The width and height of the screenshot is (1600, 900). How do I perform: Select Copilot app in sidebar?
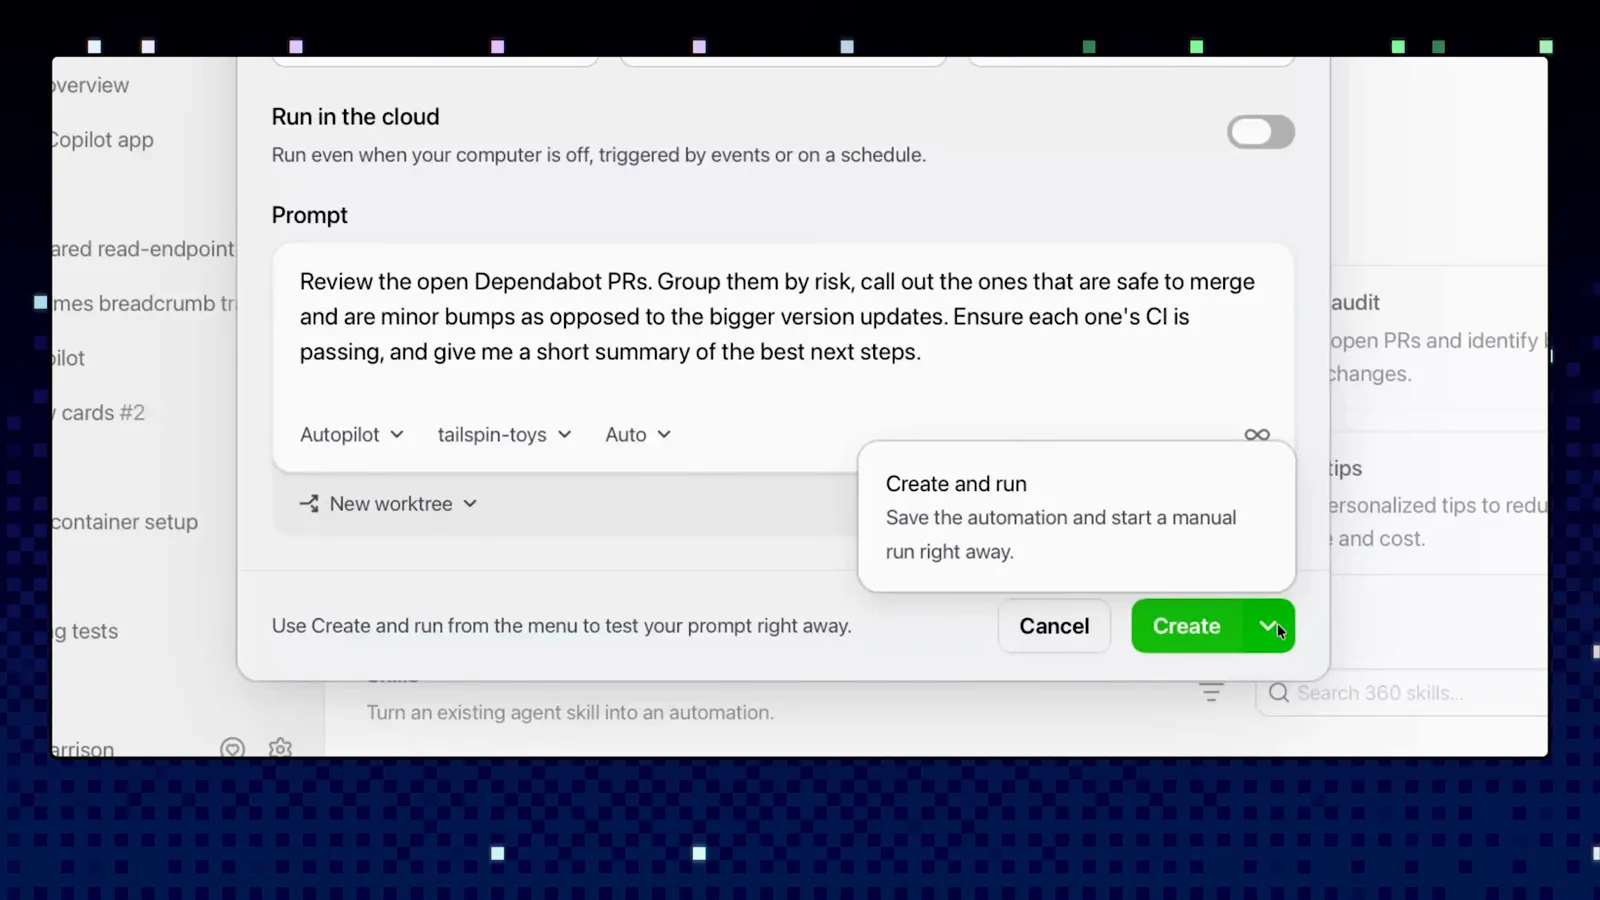(102, 140)
